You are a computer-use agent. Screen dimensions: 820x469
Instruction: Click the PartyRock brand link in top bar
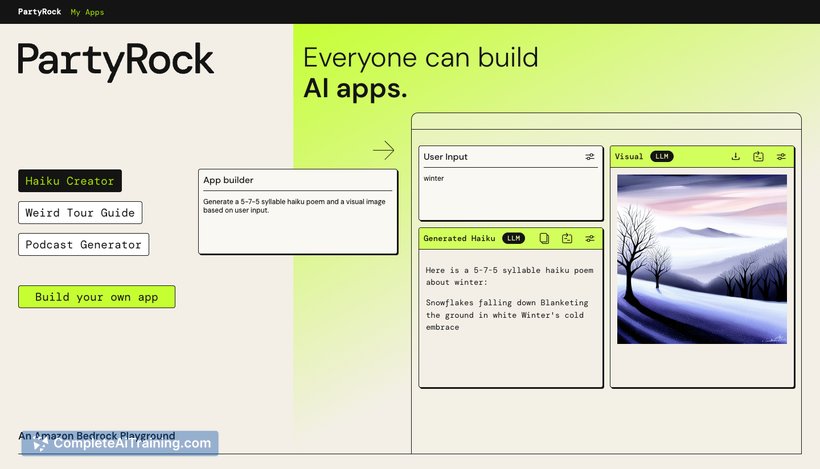tap(39, 12)
